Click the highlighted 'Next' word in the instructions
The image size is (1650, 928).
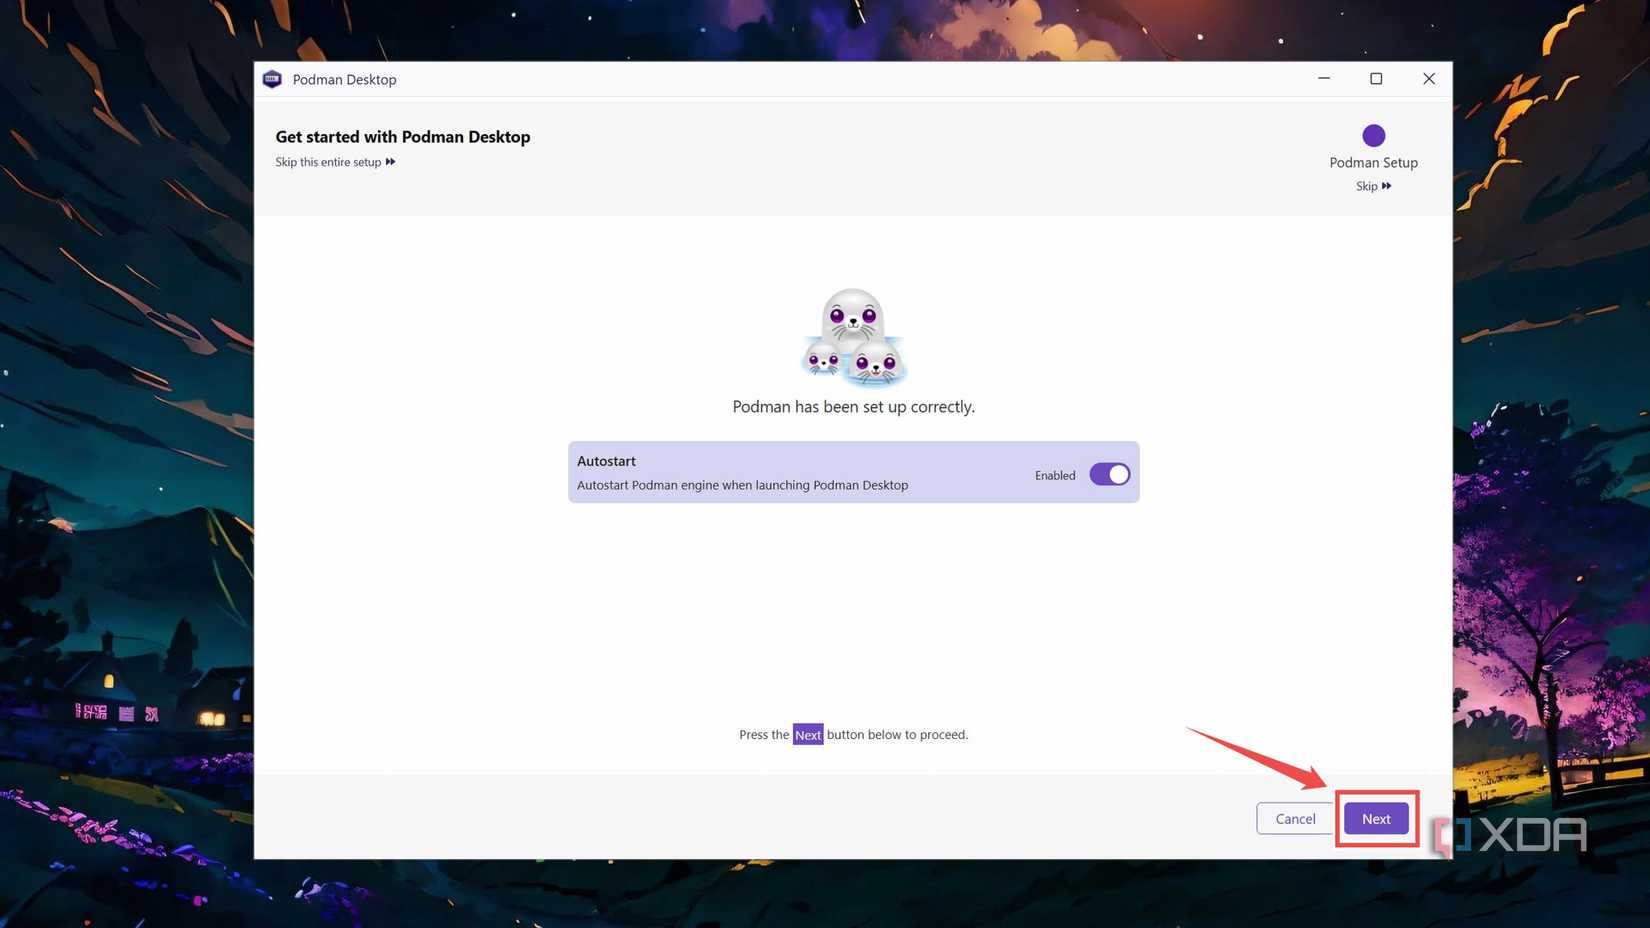point(808,734)
